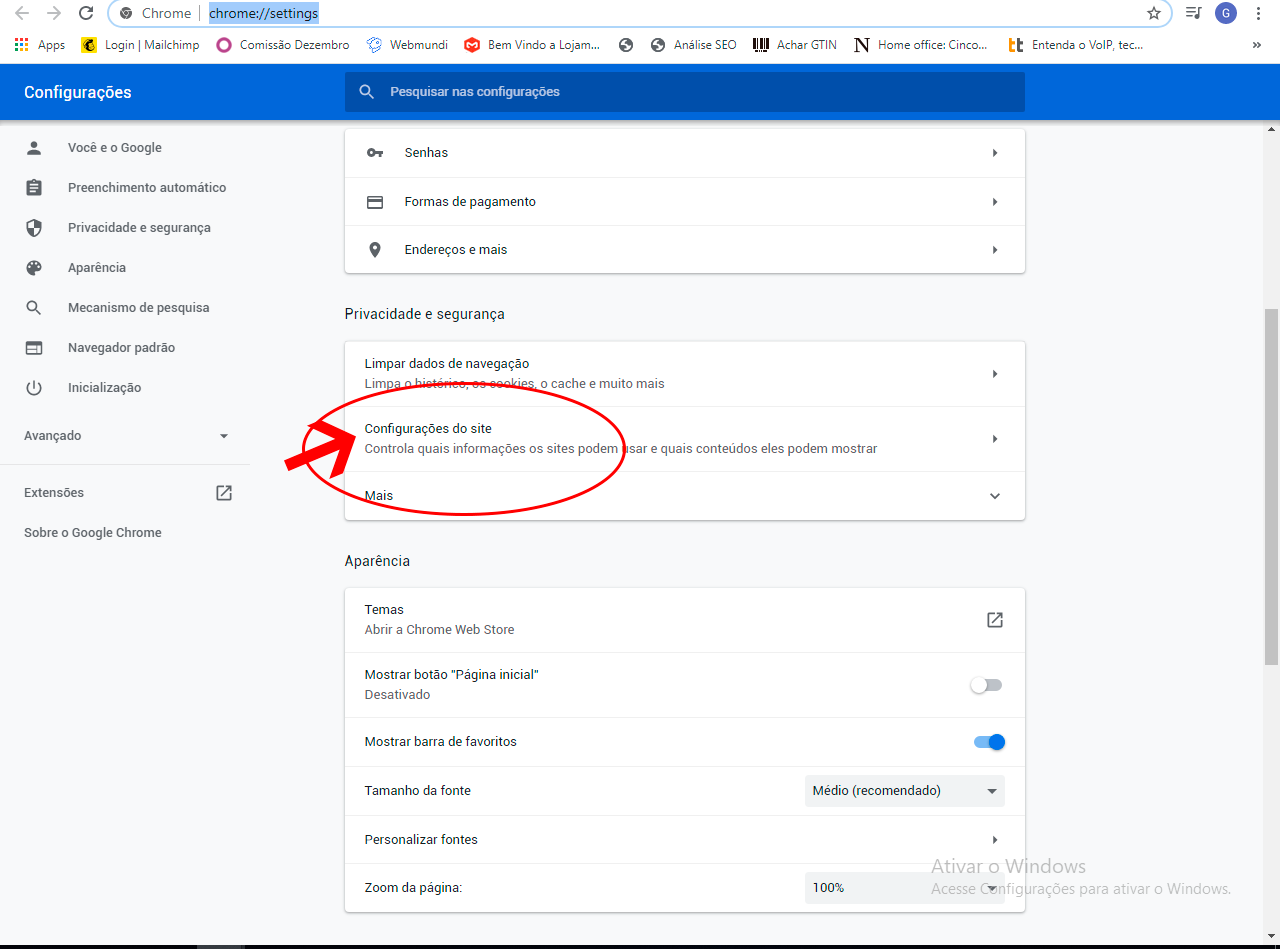Go to Mecanismo de pesquisa sidebar item
Viewport: 1280px width, 949px height.
click(138, 308)
